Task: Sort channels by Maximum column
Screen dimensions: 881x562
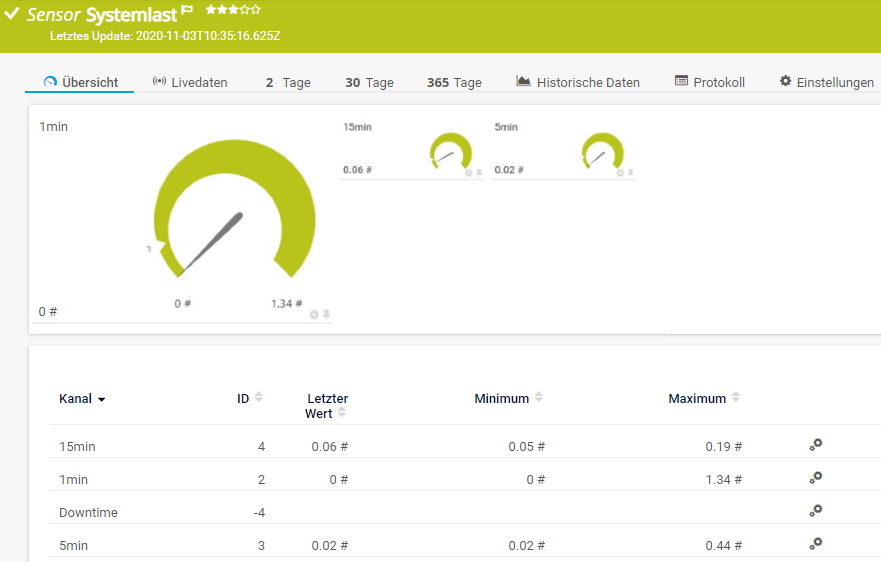Action: [x=736, y=398]
